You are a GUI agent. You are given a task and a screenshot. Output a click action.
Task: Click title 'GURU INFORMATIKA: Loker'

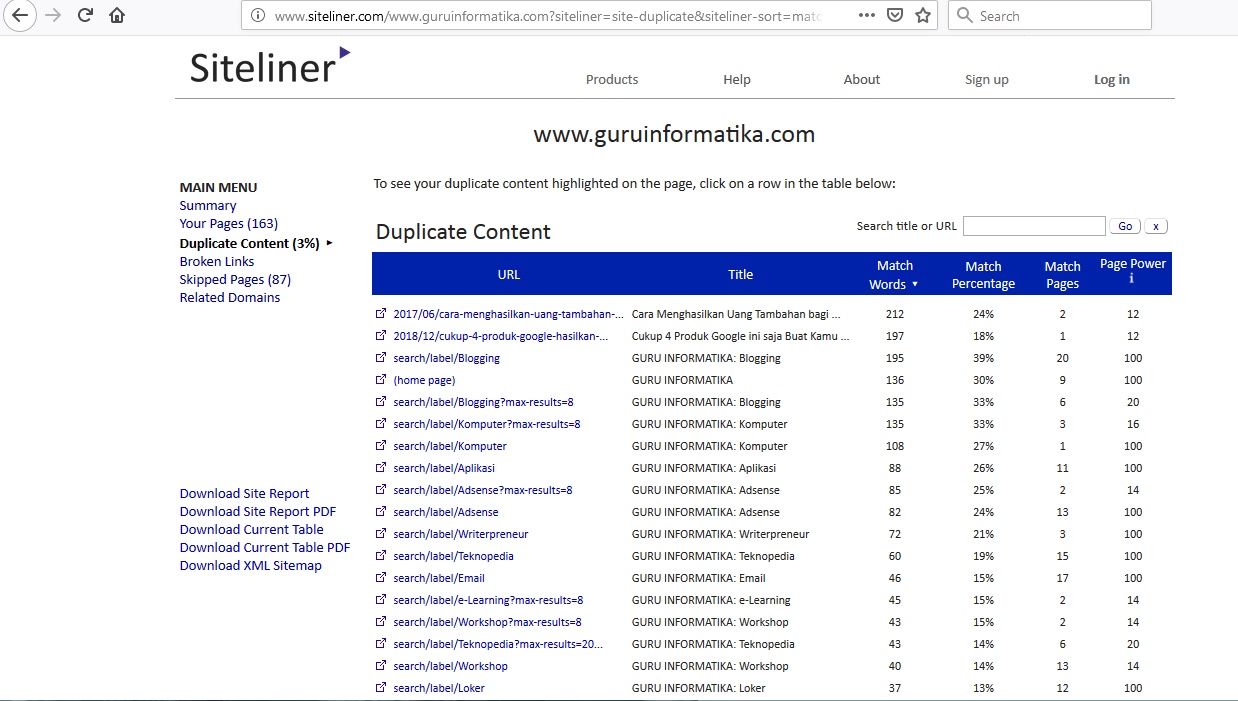pos(699,688)
